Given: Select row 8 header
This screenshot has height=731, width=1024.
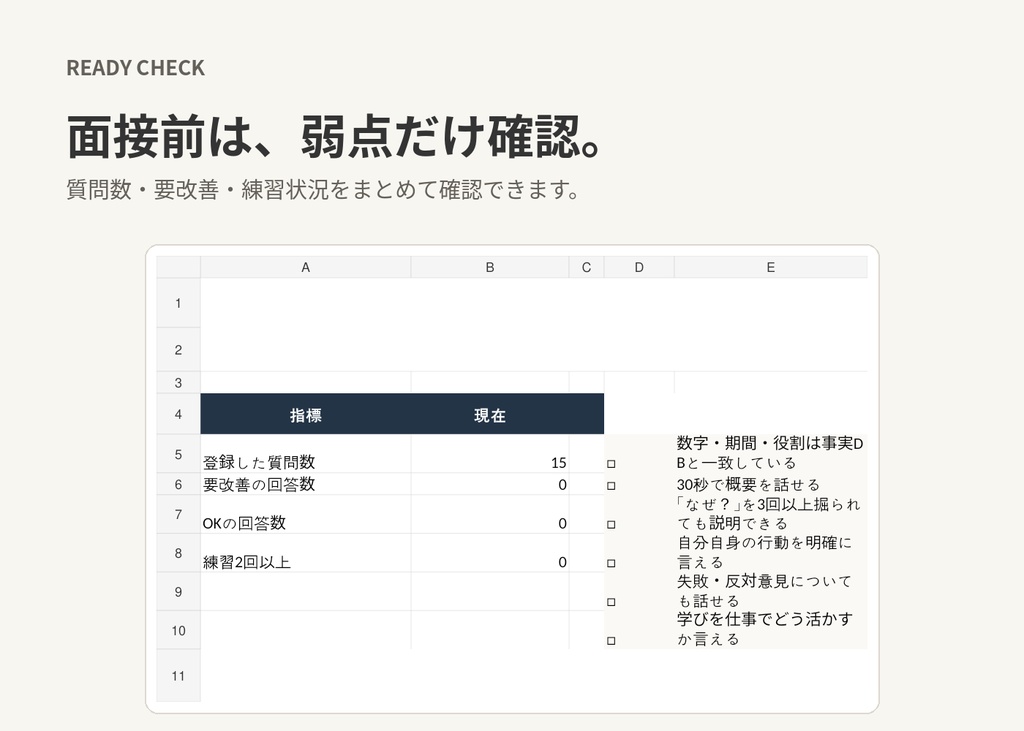Looking at the screenshot, I should [178, 553].
